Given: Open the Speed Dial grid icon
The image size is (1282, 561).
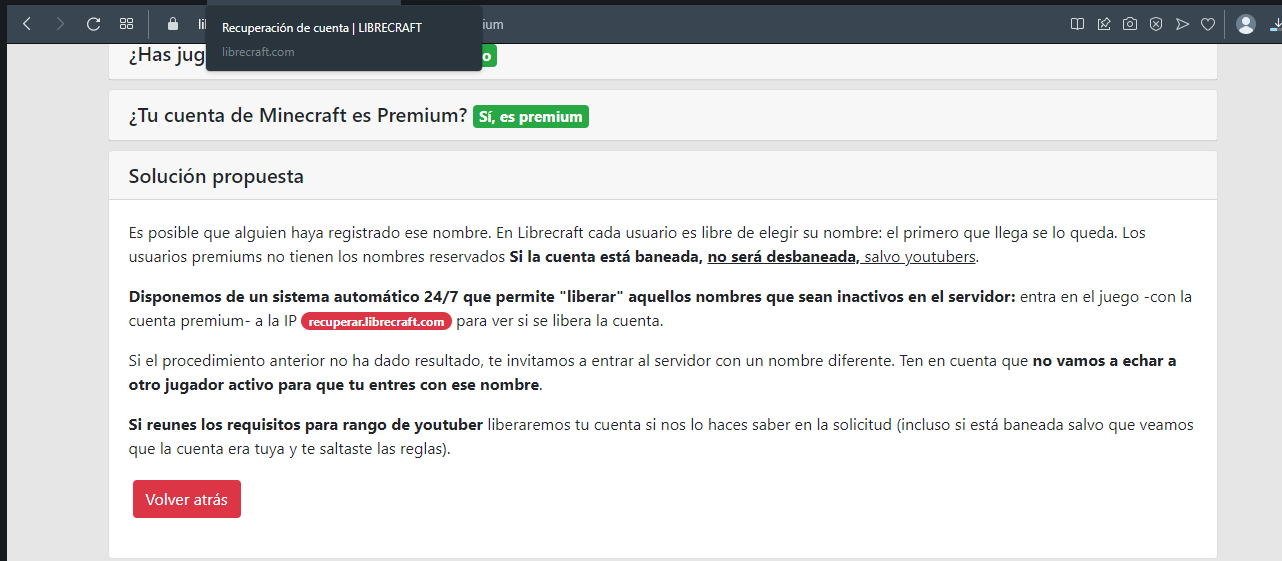Looking at the screenshot, I should [126, 23].
